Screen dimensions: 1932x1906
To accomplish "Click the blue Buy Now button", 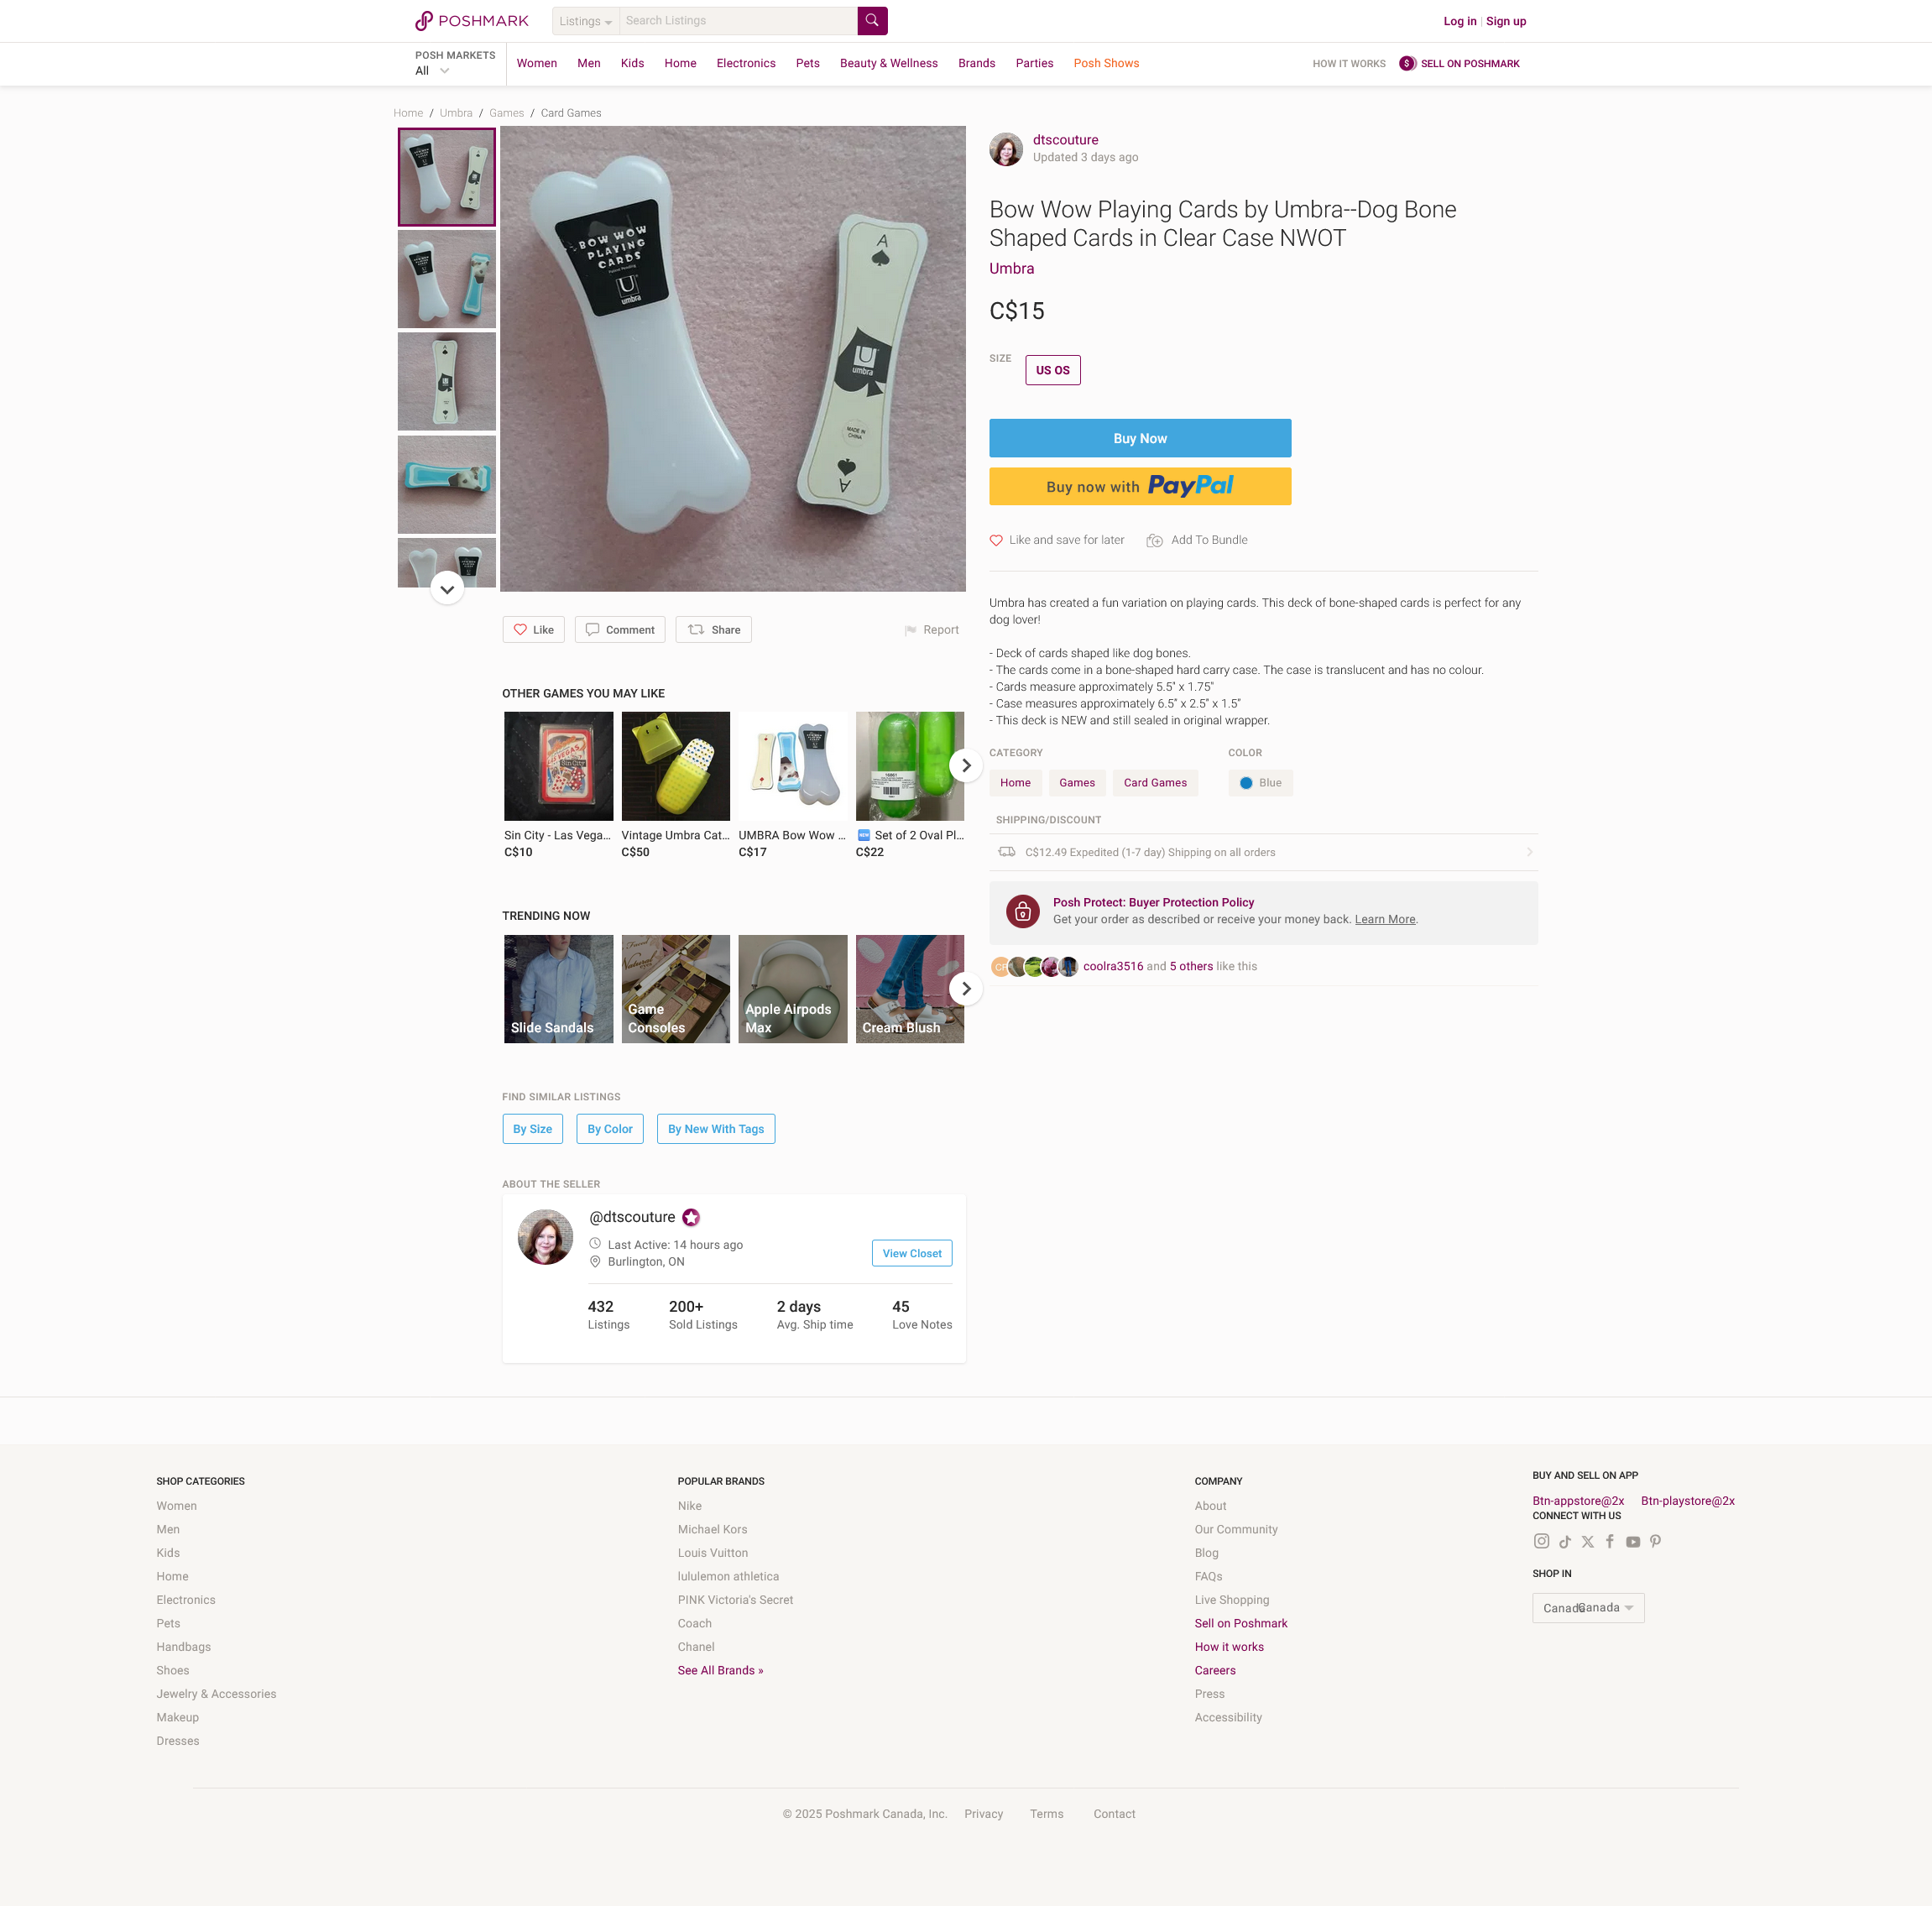I will pyautogui.click(x=1140, y=438).
